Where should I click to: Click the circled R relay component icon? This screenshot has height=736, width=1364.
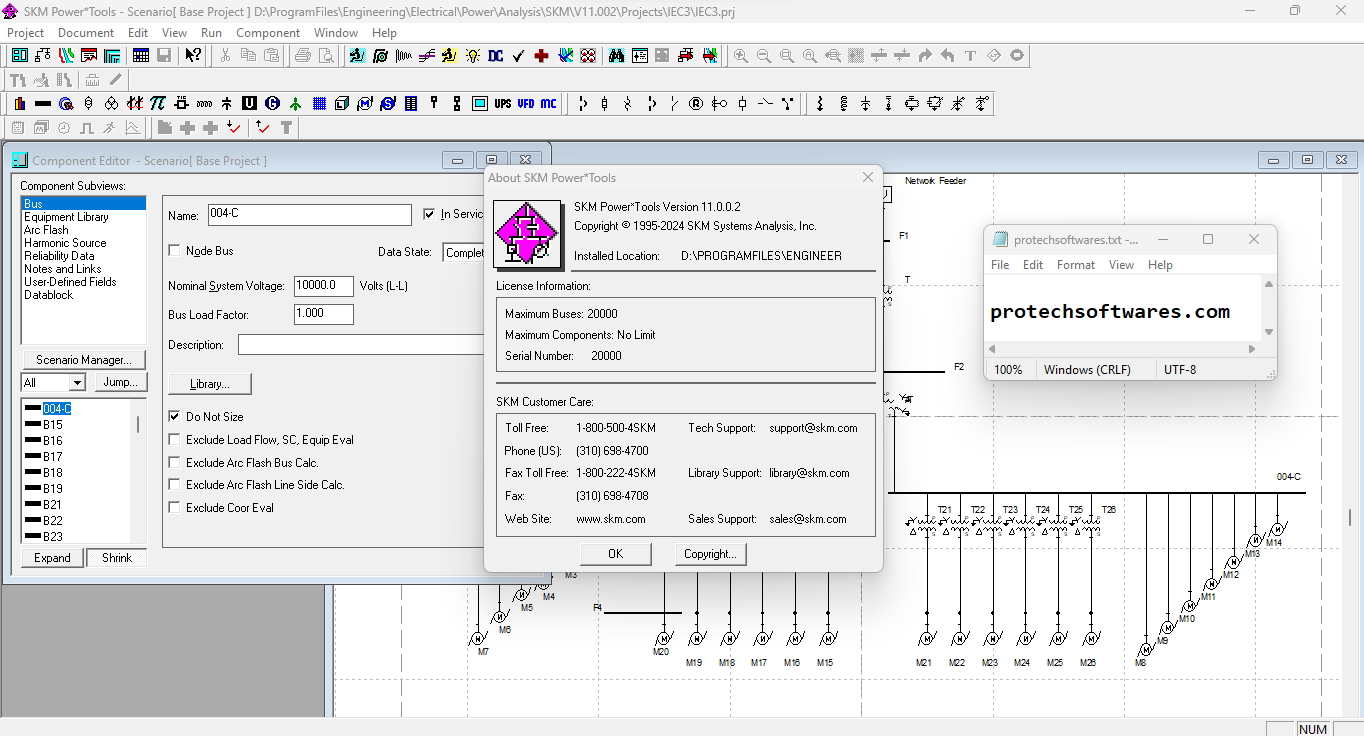click(696, 103)
